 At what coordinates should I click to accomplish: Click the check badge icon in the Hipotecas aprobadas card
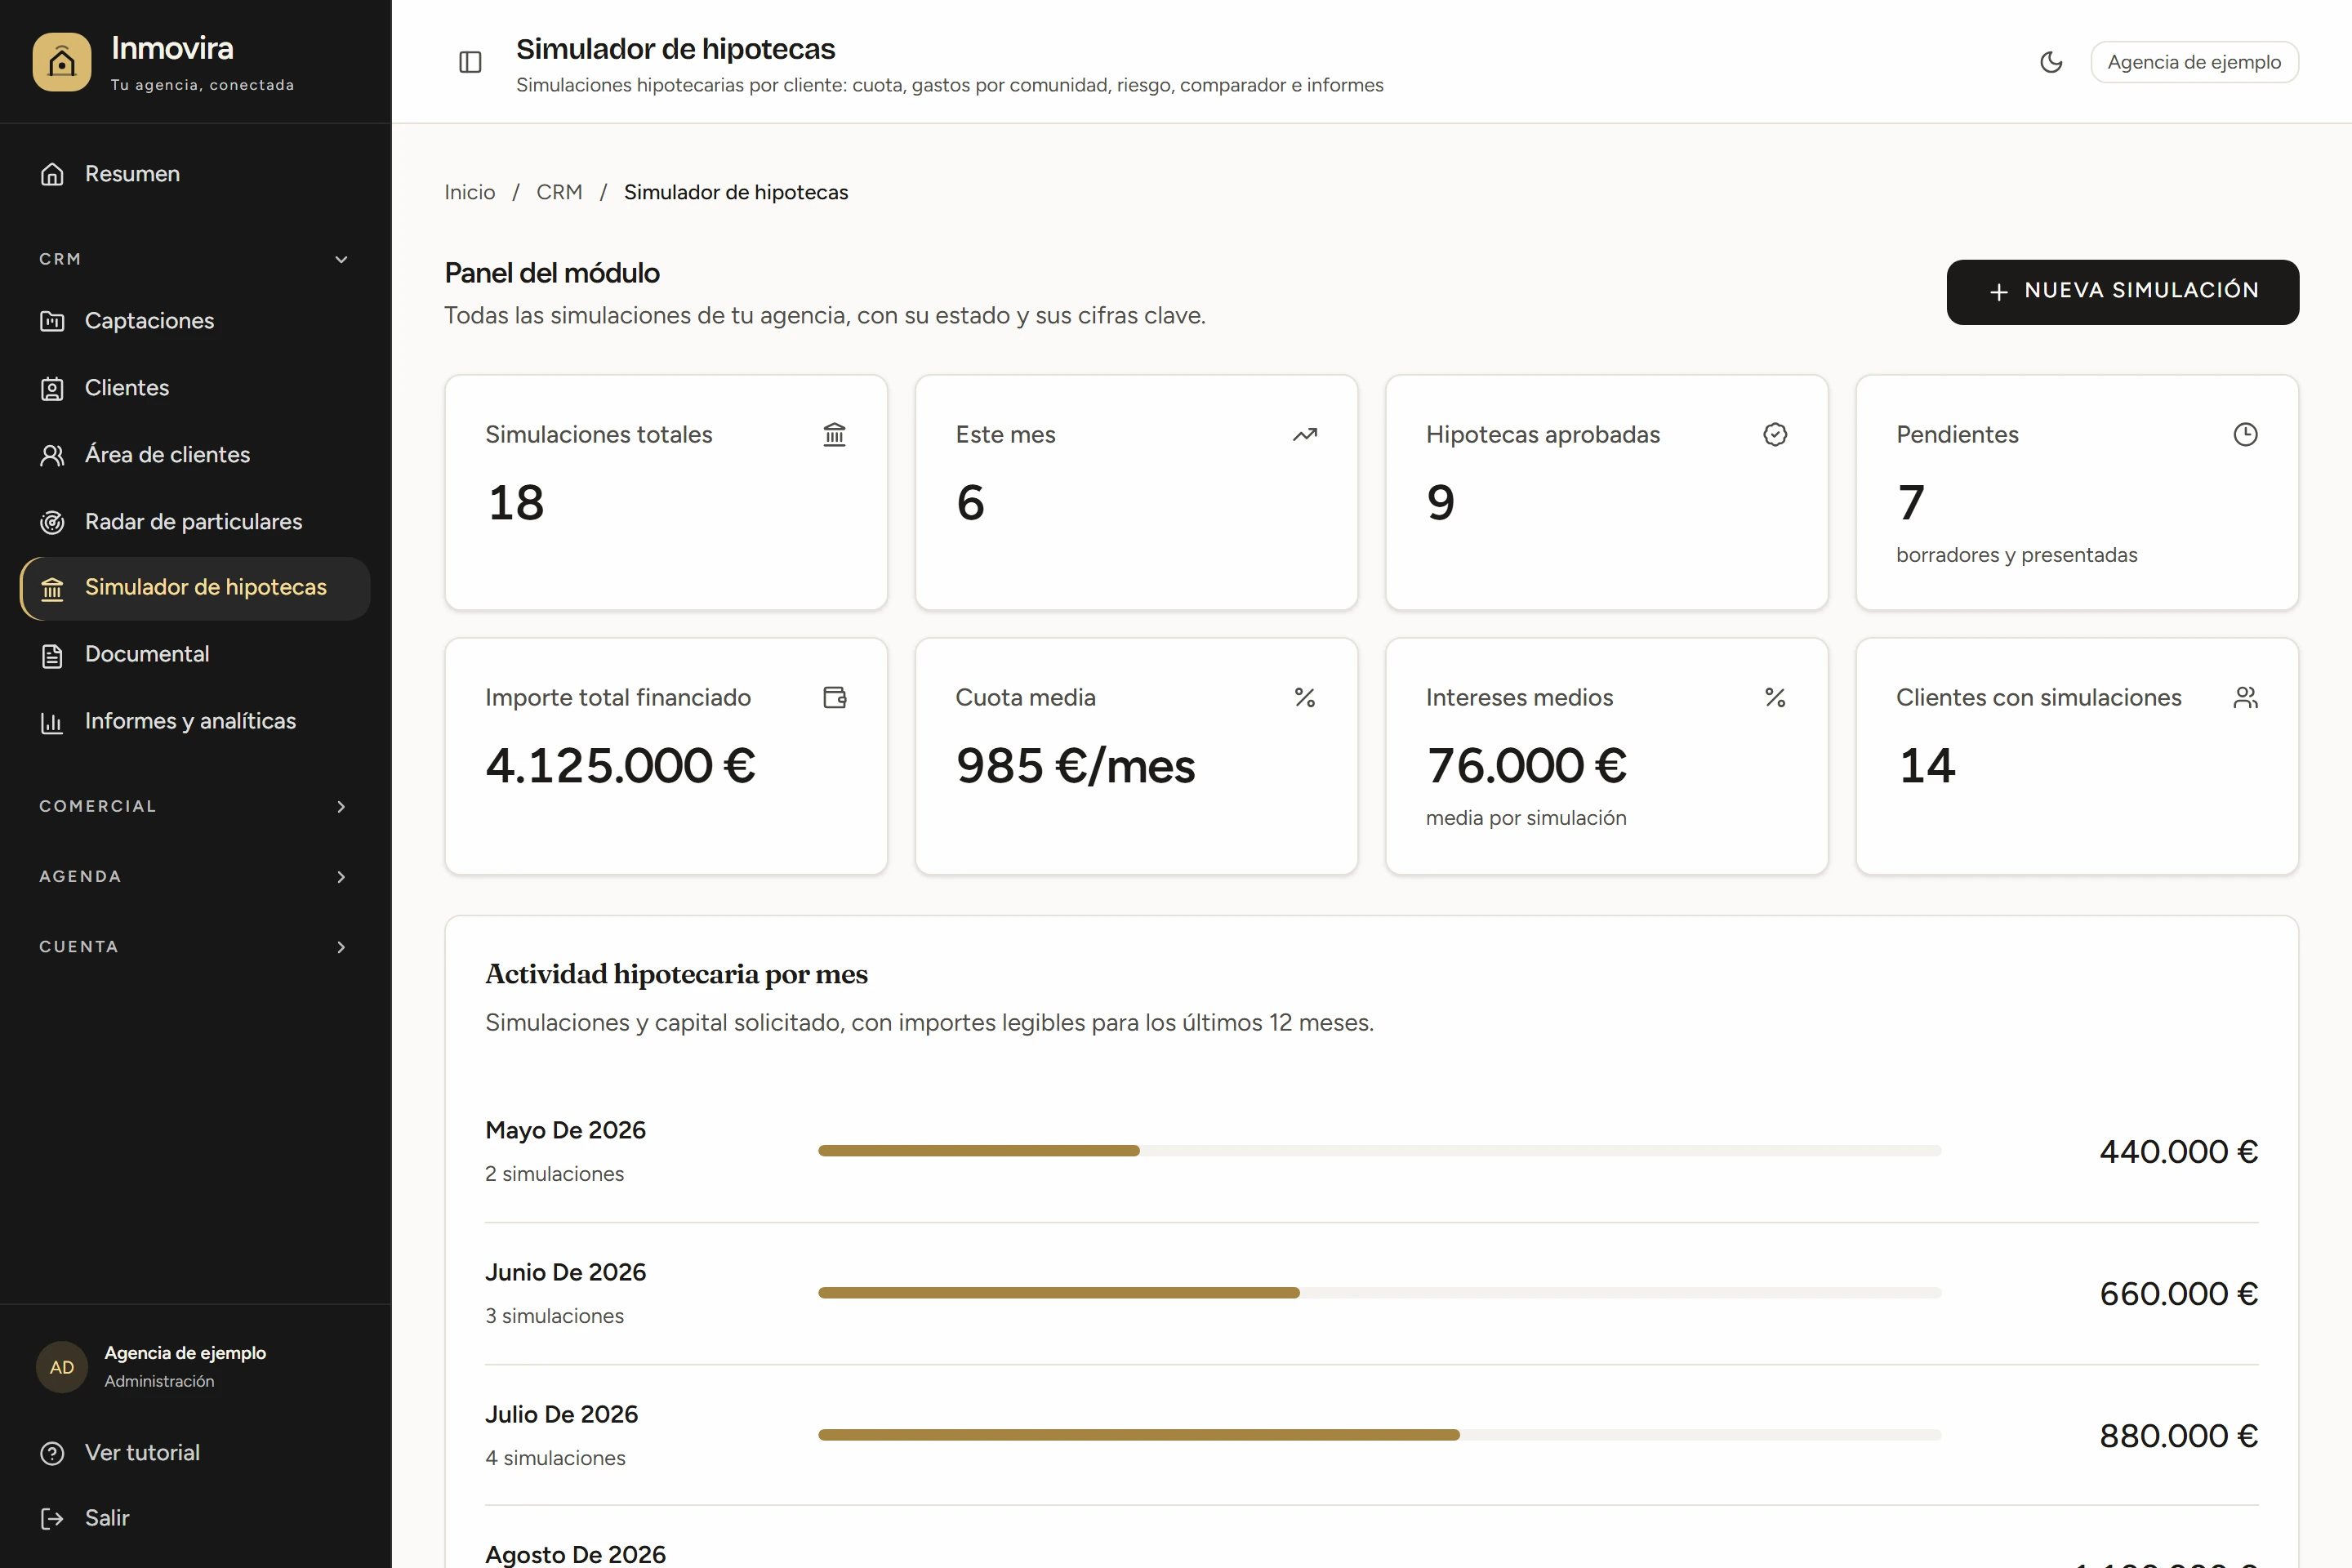click(x=1775, y=434)
